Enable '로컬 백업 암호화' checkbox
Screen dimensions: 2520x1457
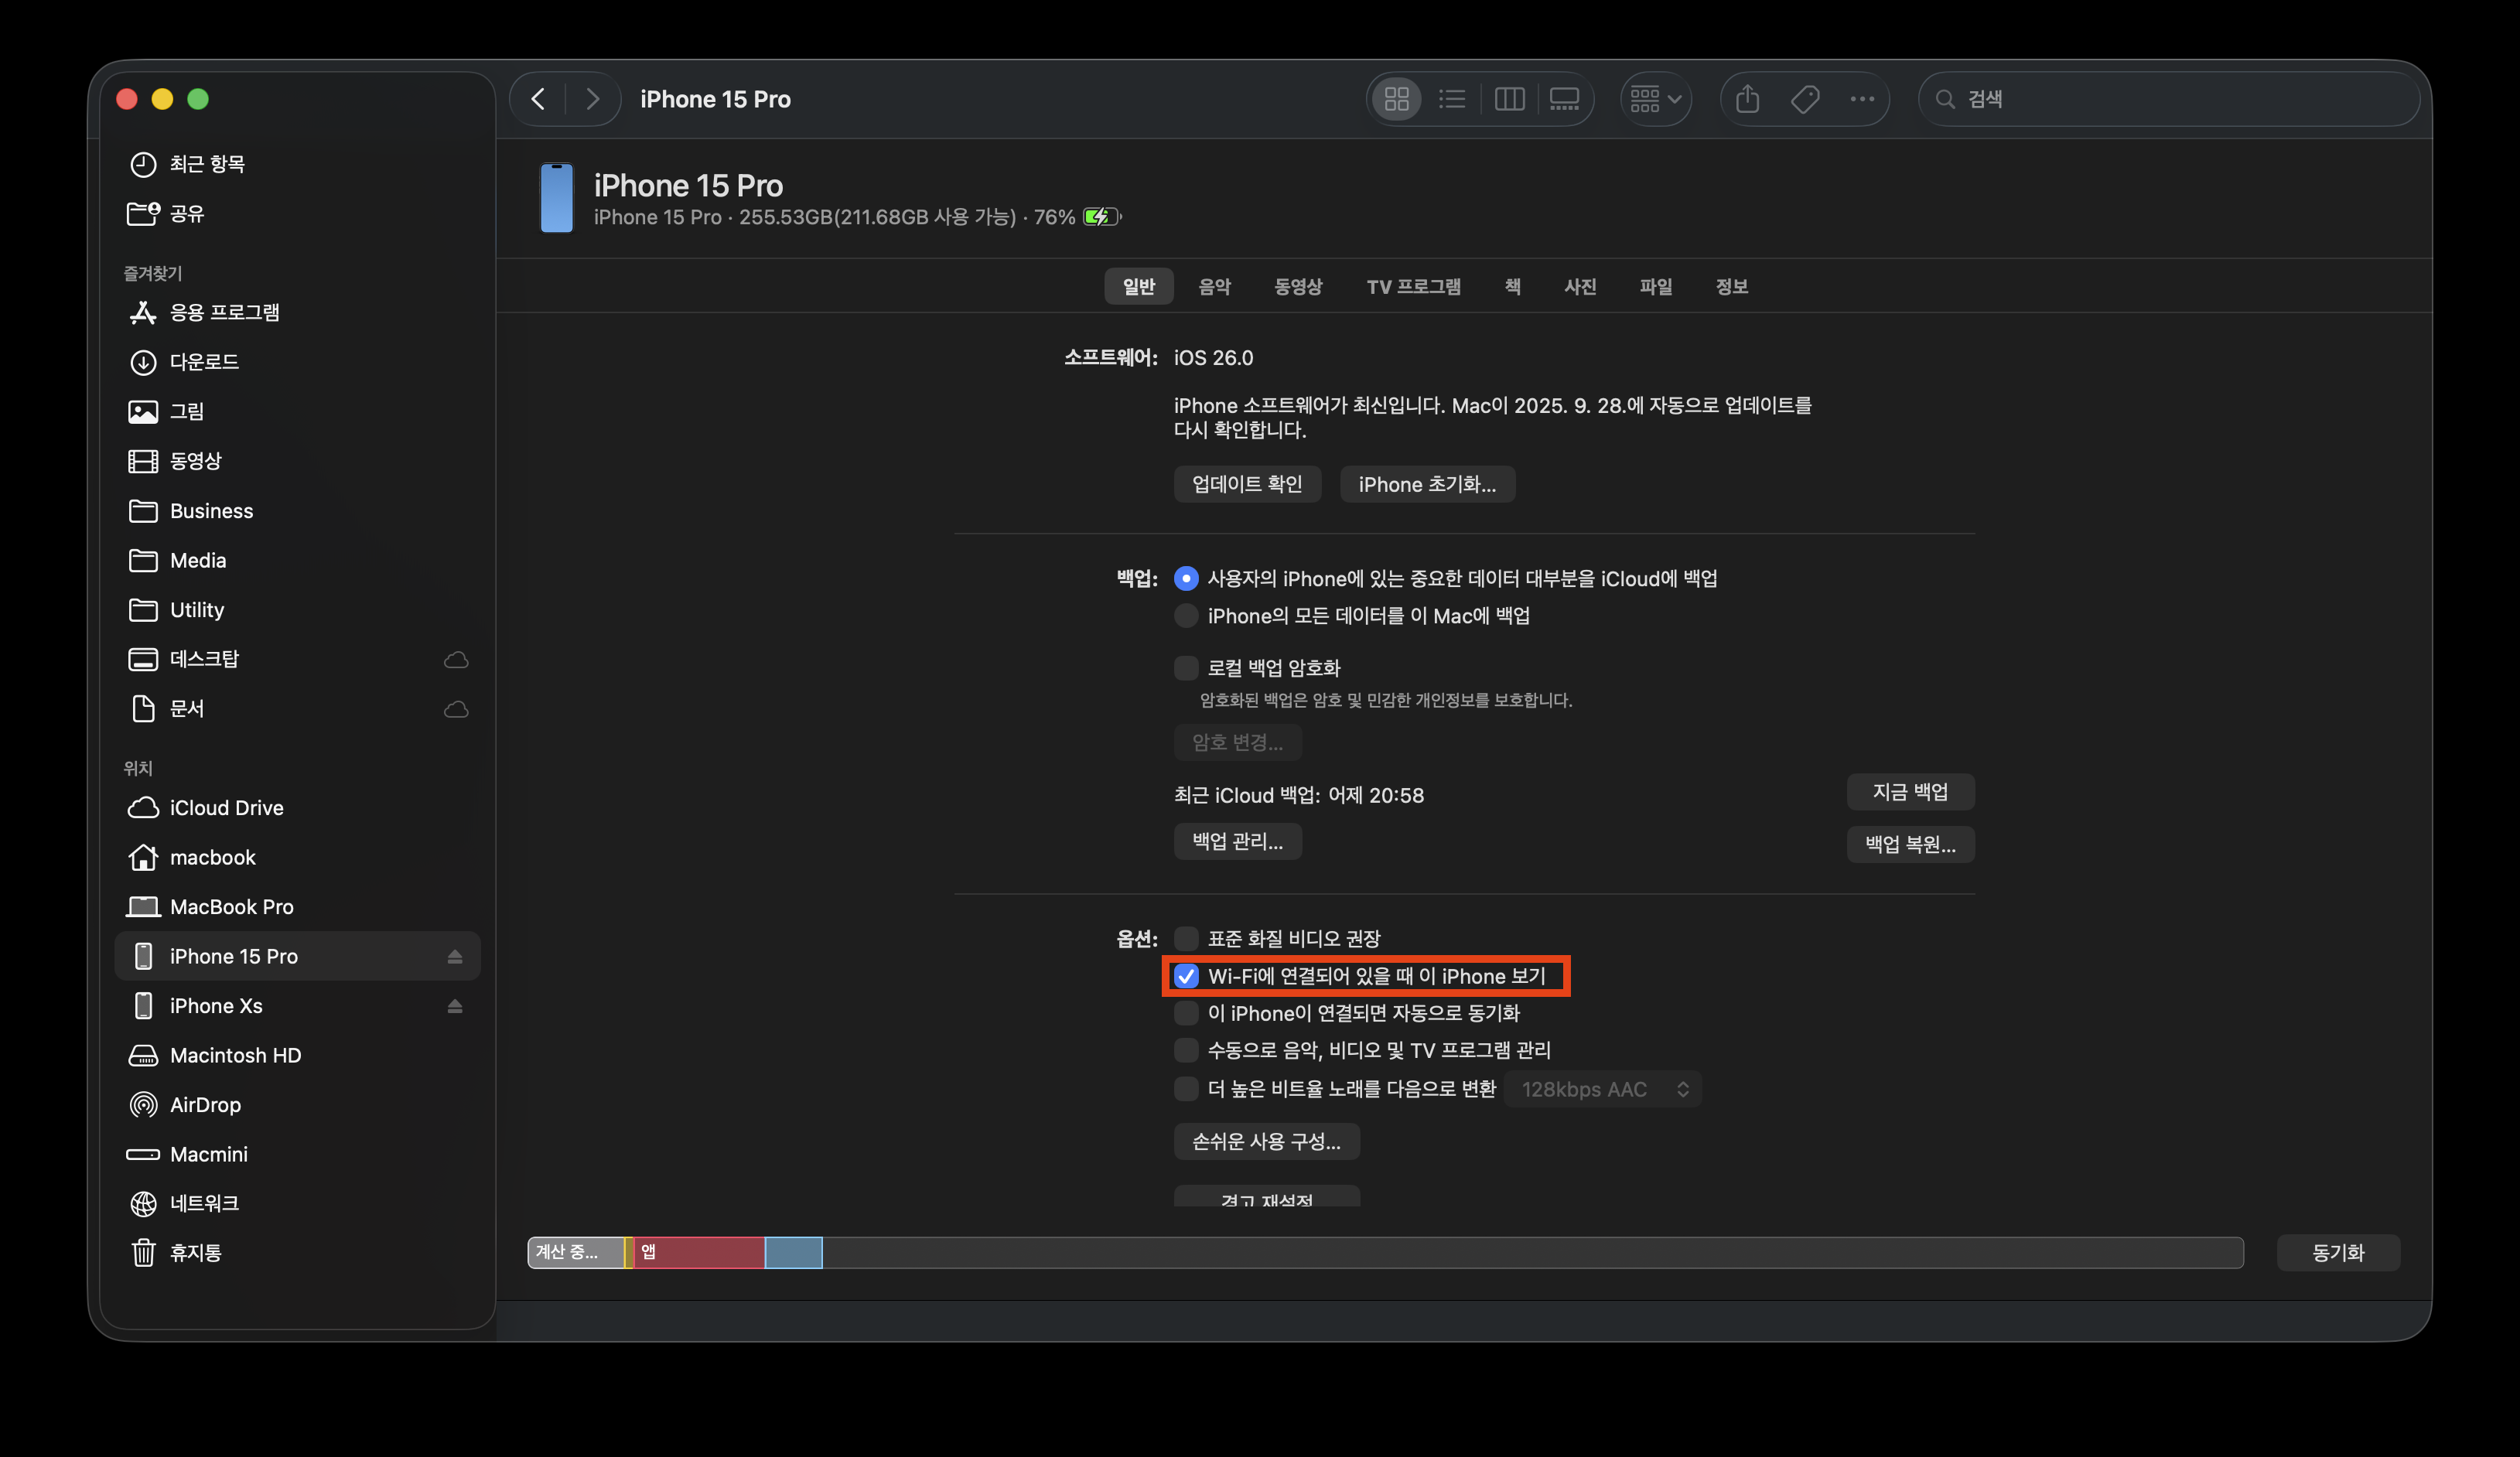[1186, 667]
